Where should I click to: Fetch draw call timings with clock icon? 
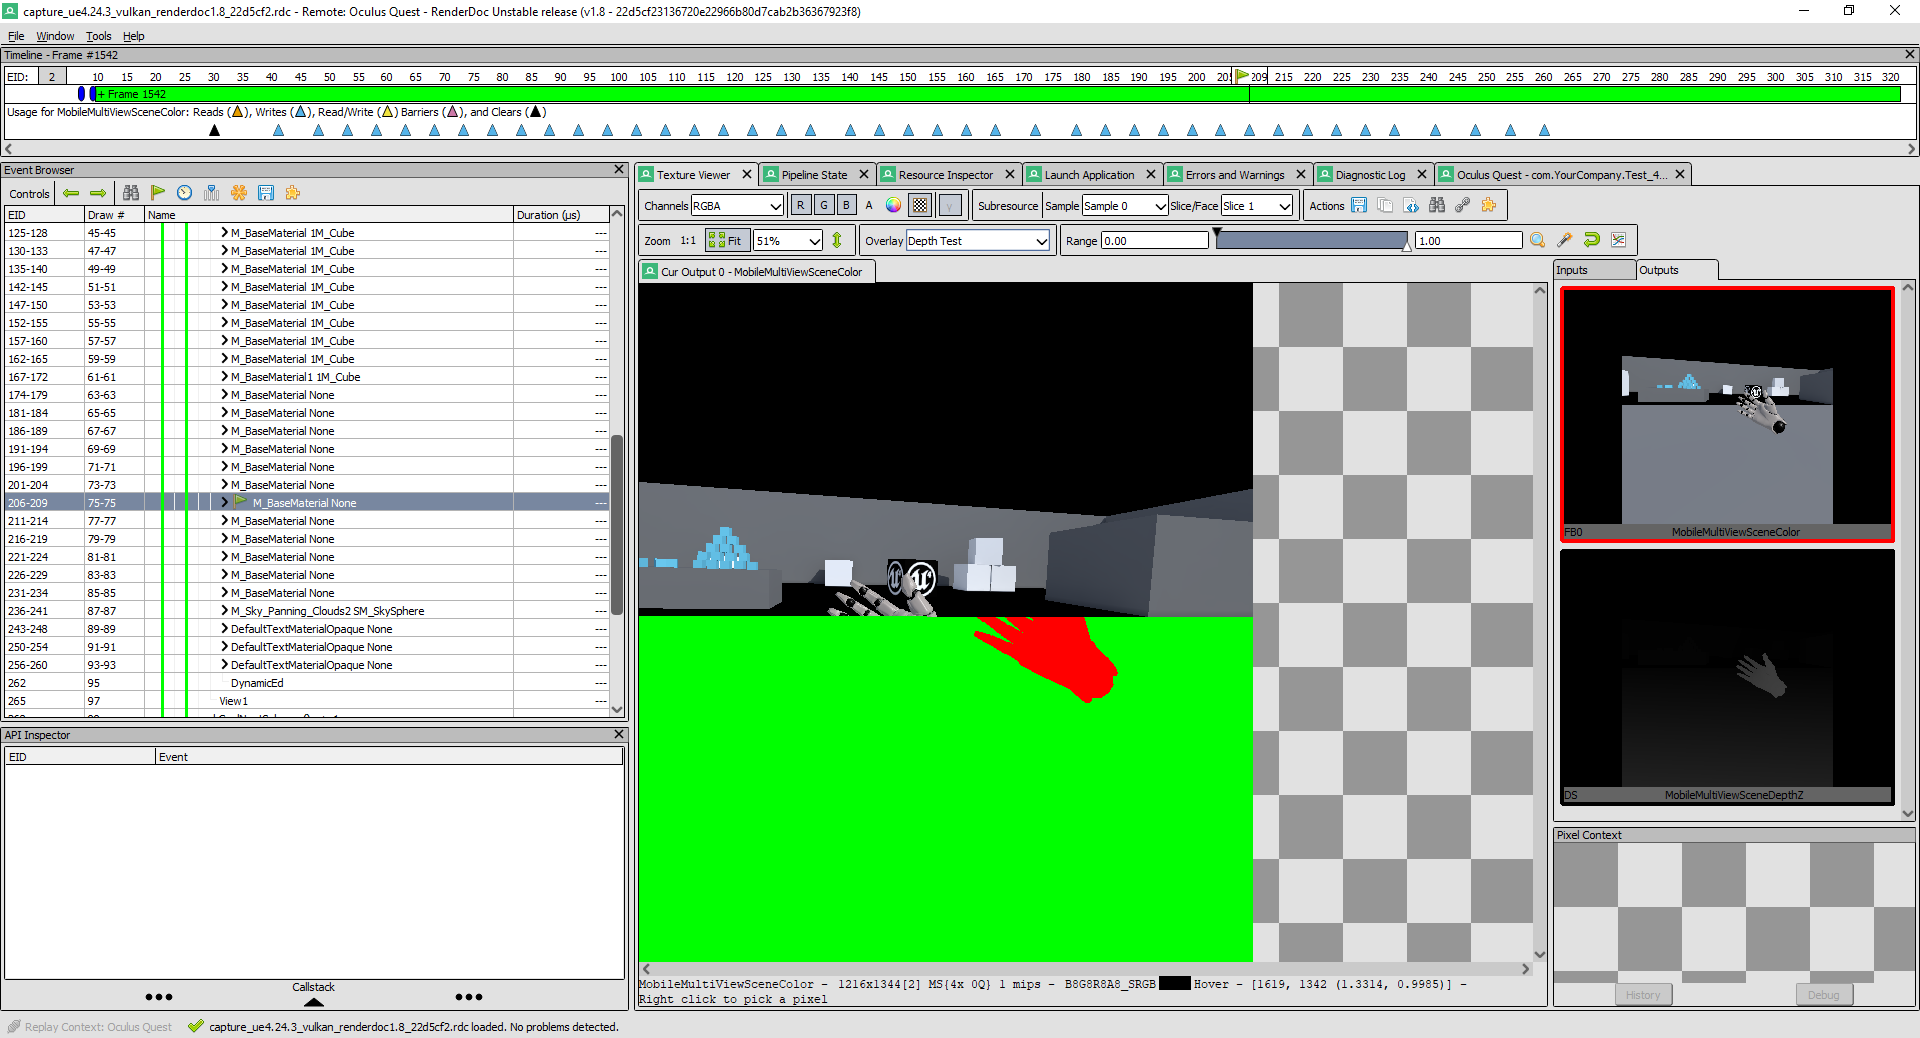pyautogui.click(x=184, y=193)
